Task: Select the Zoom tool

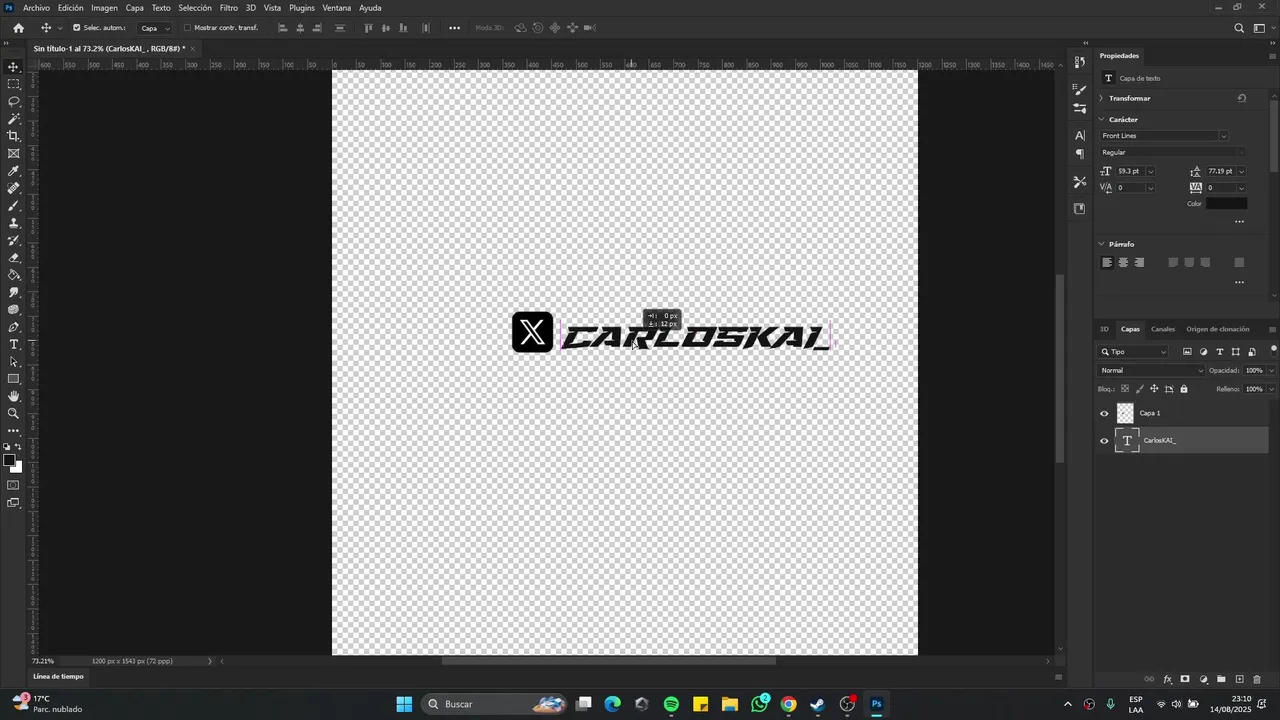Action: point(14,414)
